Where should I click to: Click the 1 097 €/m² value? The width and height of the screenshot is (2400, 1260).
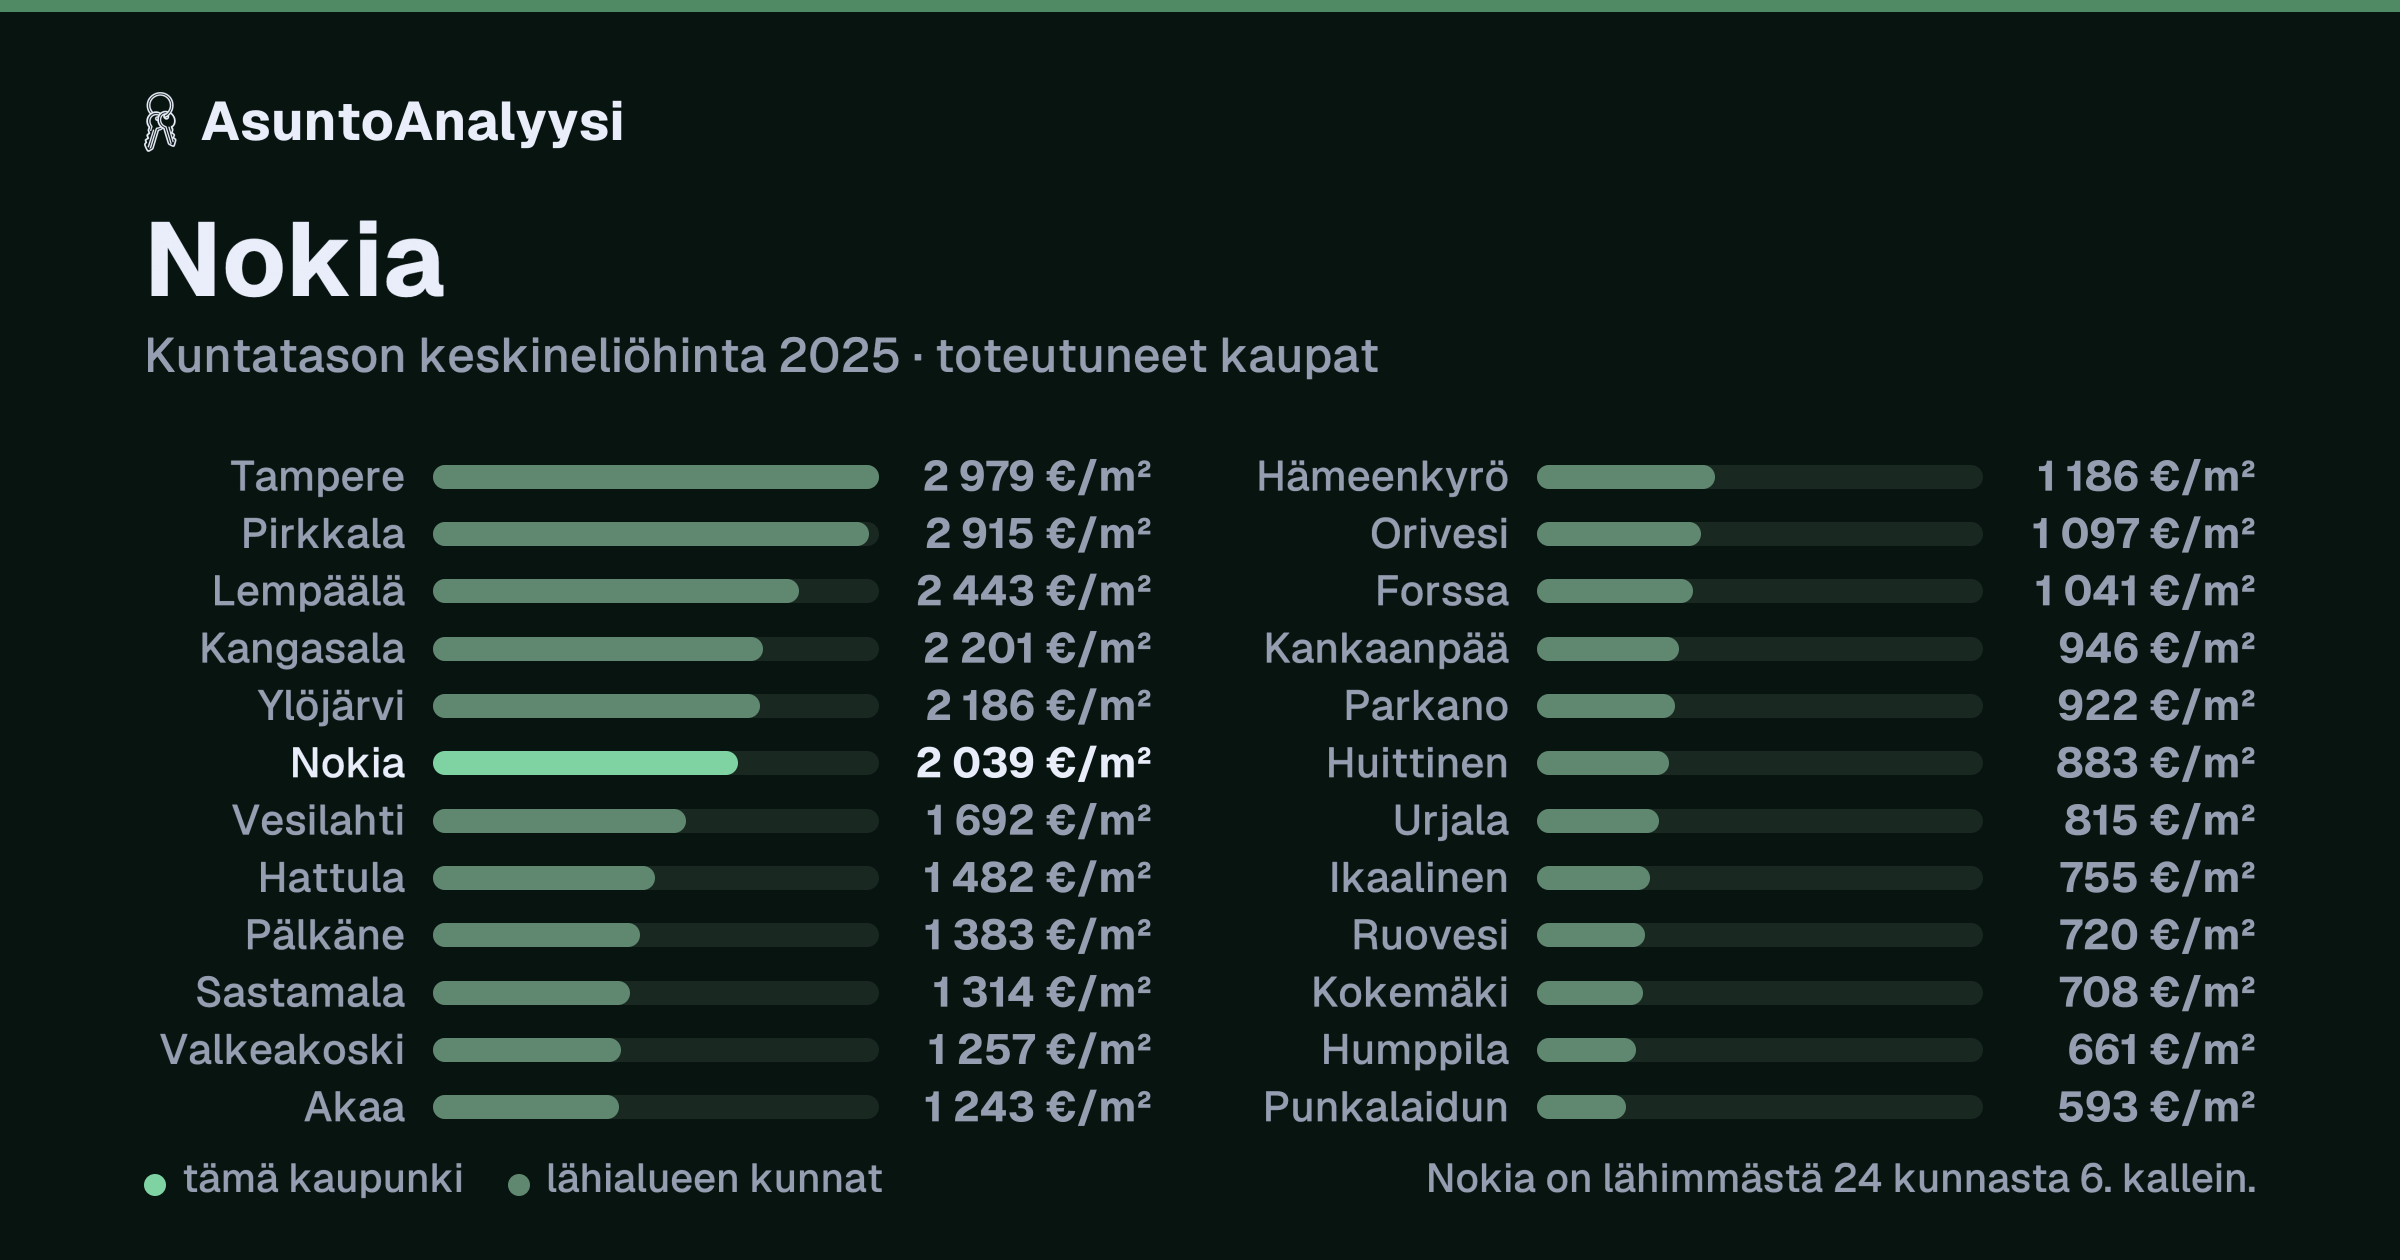(x=2144, y=534)
